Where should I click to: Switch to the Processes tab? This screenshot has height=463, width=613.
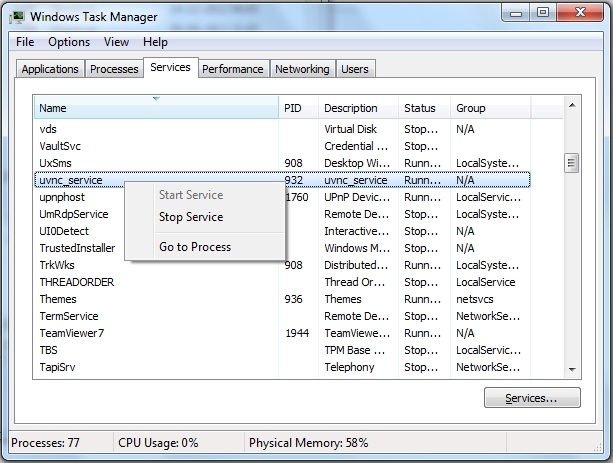pos(114,69)
